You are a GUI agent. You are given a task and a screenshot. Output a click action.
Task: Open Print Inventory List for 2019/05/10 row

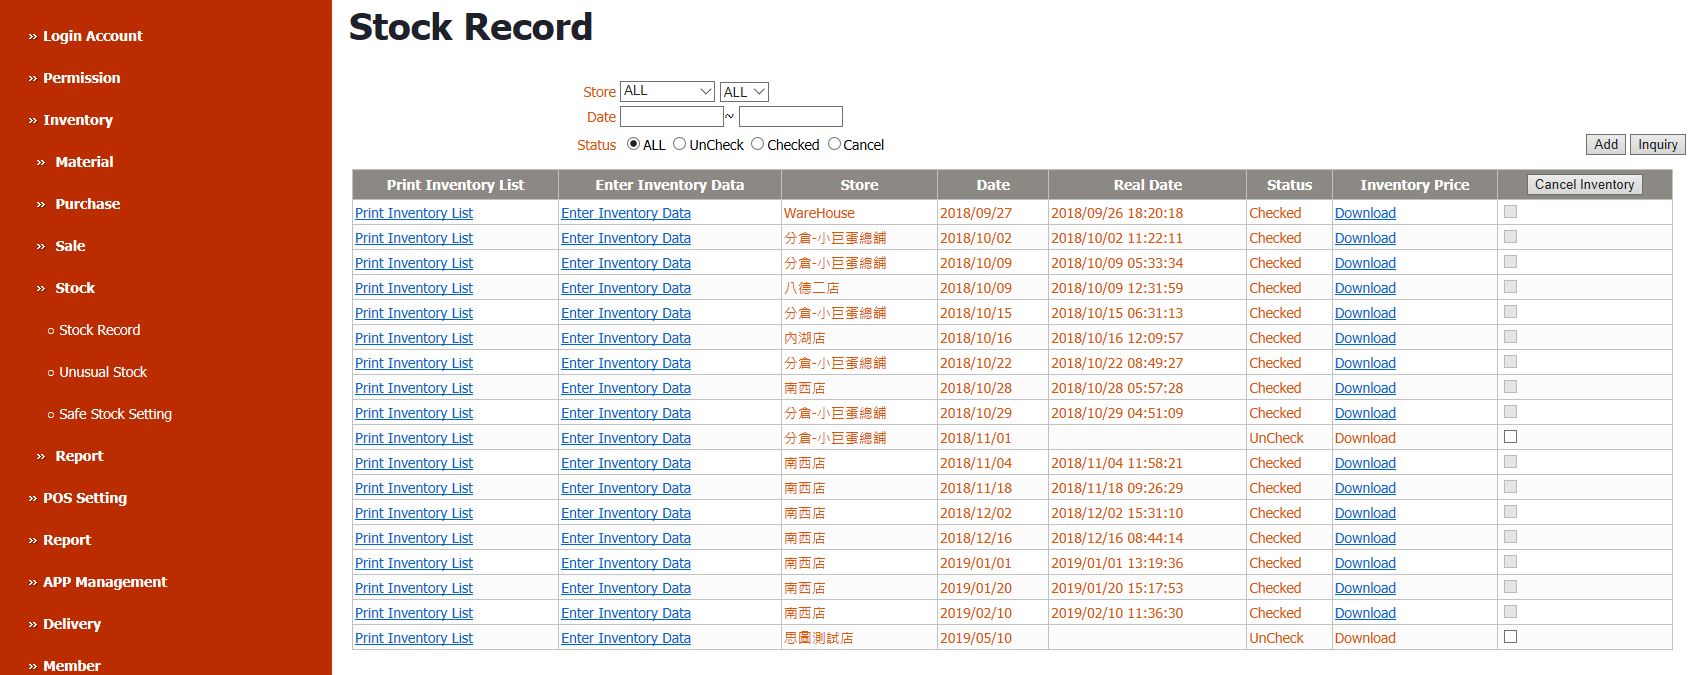[x=414, y=638]
